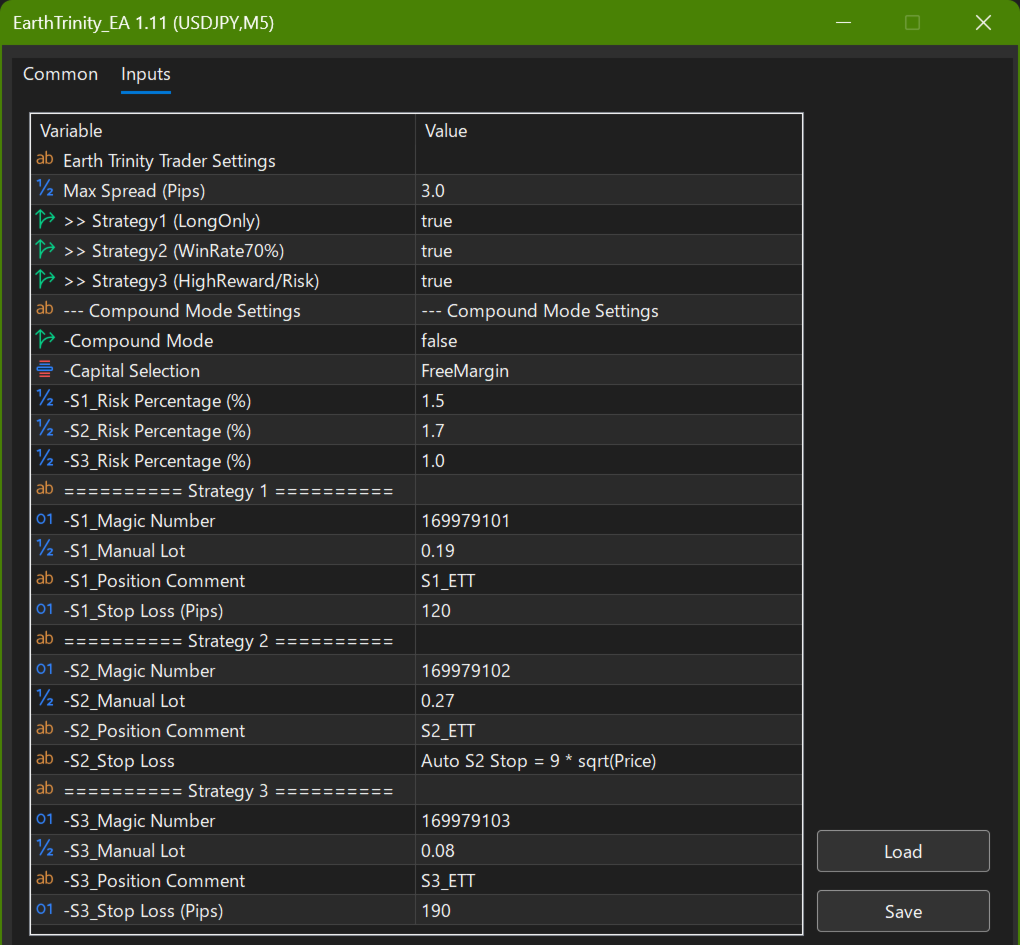This screenshot has width=1020, height=945.
Task: Click the bool icon beside Strategy1 (LongOnly)
Action: (45, 219)
